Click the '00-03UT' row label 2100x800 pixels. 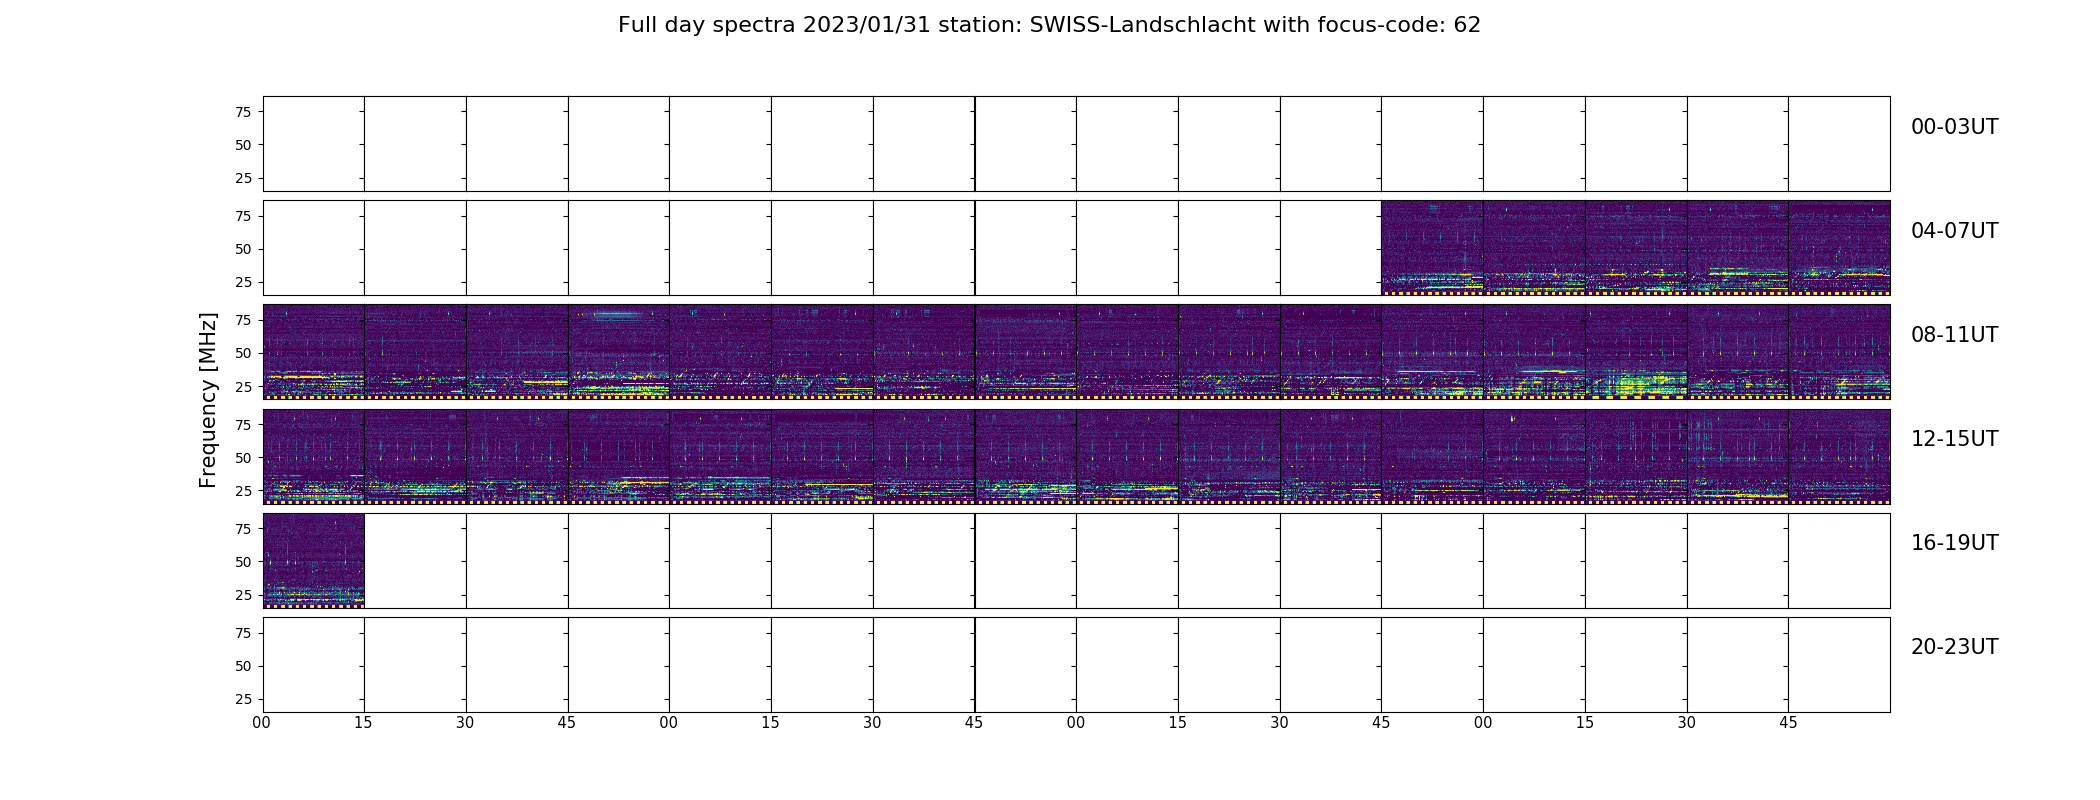click(1954, 127)
